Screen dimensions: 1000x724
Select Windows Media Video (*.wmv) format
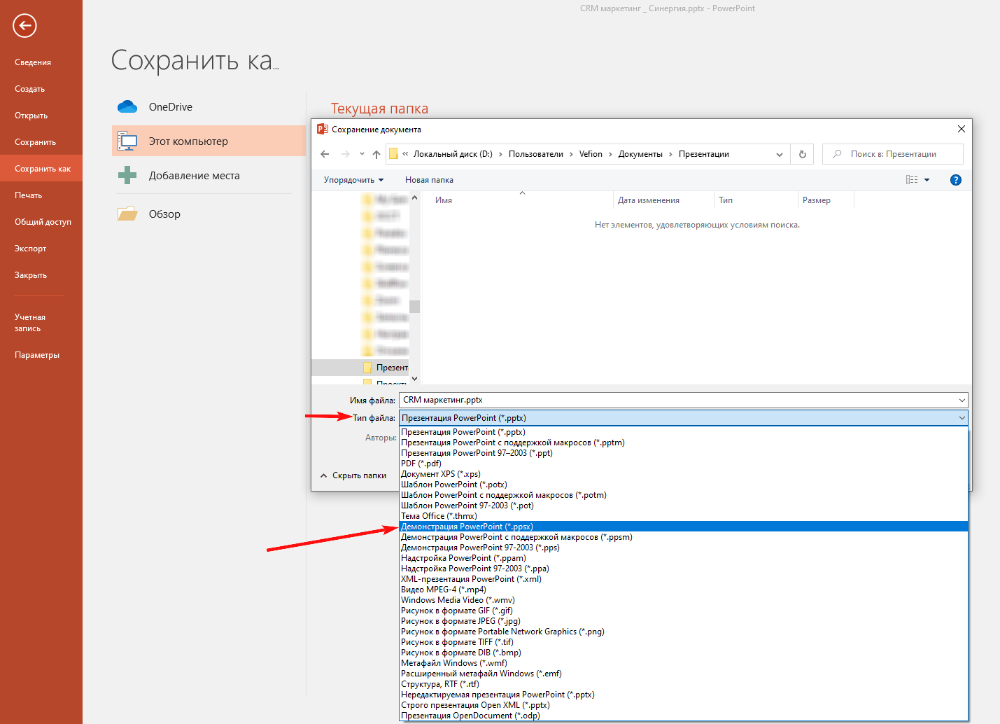(x=684, y=600)
